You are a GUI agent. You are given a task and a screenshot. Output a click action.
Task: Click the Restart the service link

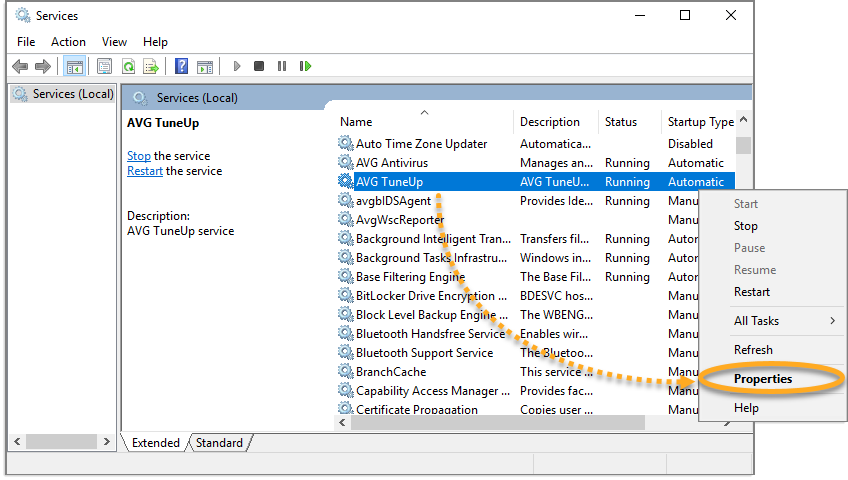pos(145,171)
